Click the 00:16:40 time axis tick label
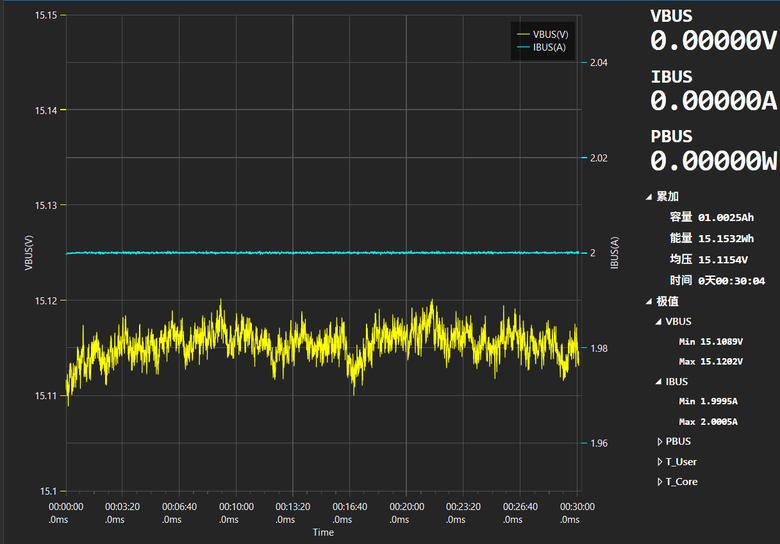The height and width of the screenshot is (544, 780). pyautogui.click(x=350, y=513)
